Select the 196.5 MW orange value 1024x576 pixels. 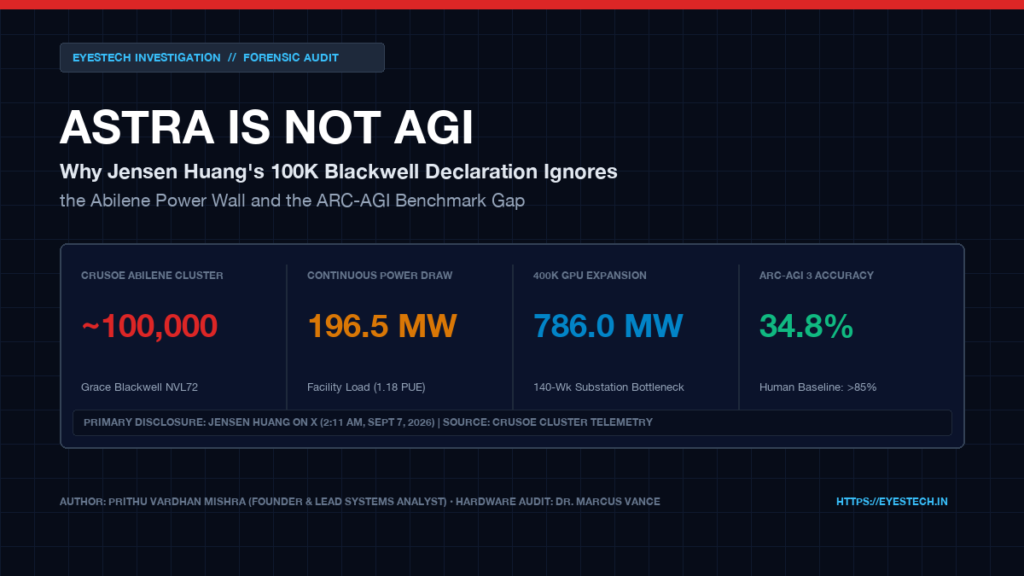click(382, 326)
